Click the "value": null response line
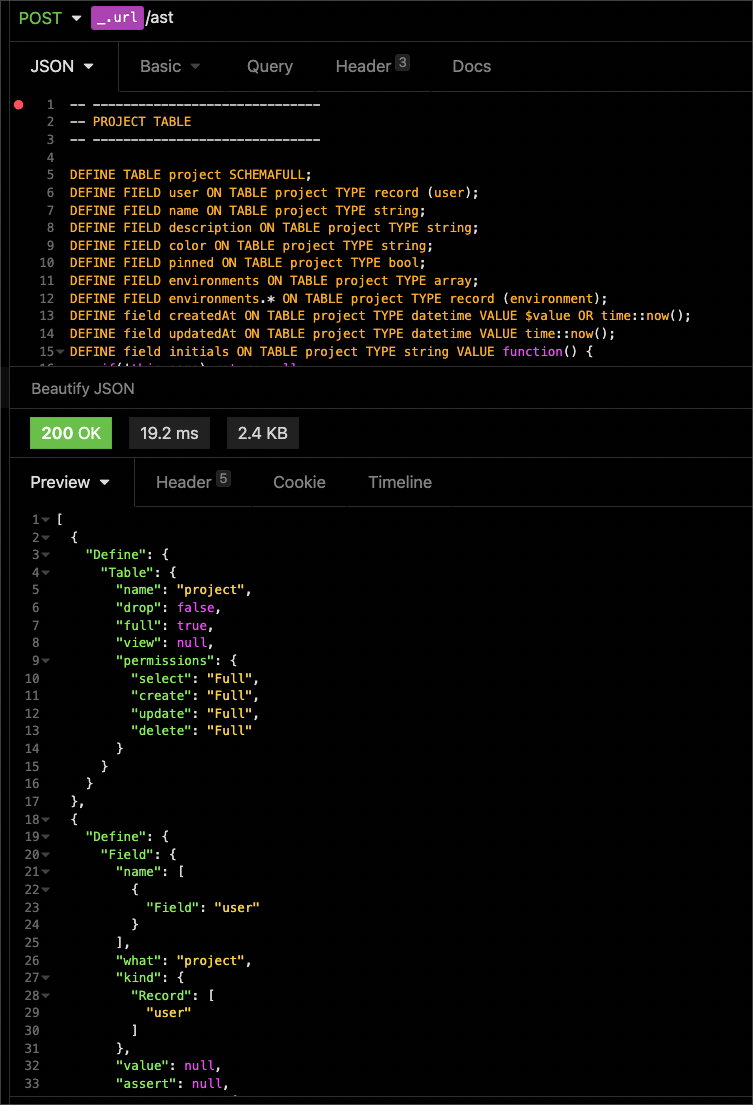This screenshot has height=1105, width=753. pyautogui.click(x=168, y=1066)
